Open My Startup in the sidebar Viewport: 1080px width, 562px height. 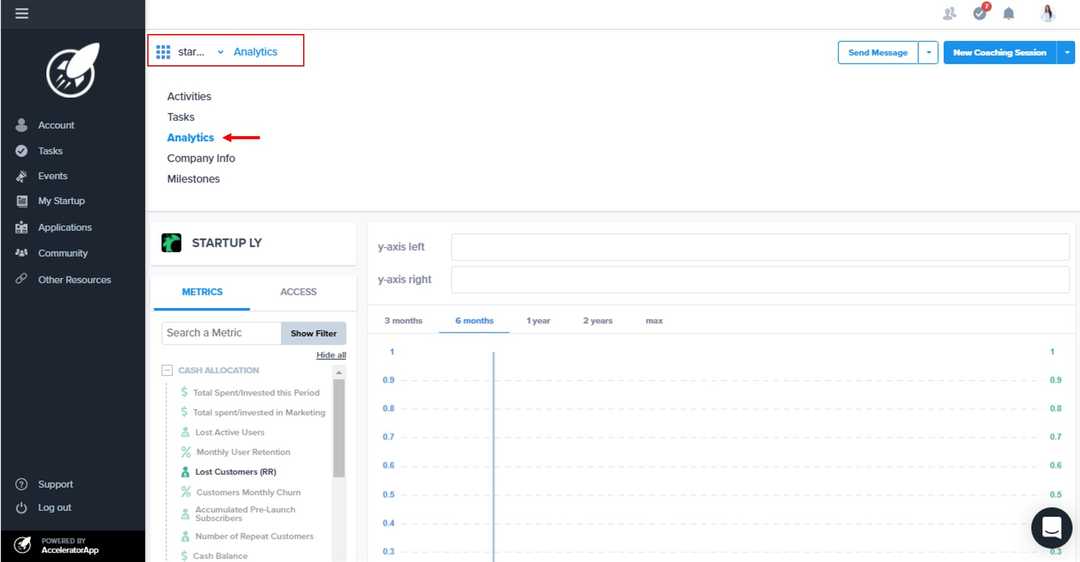[61, 201]
